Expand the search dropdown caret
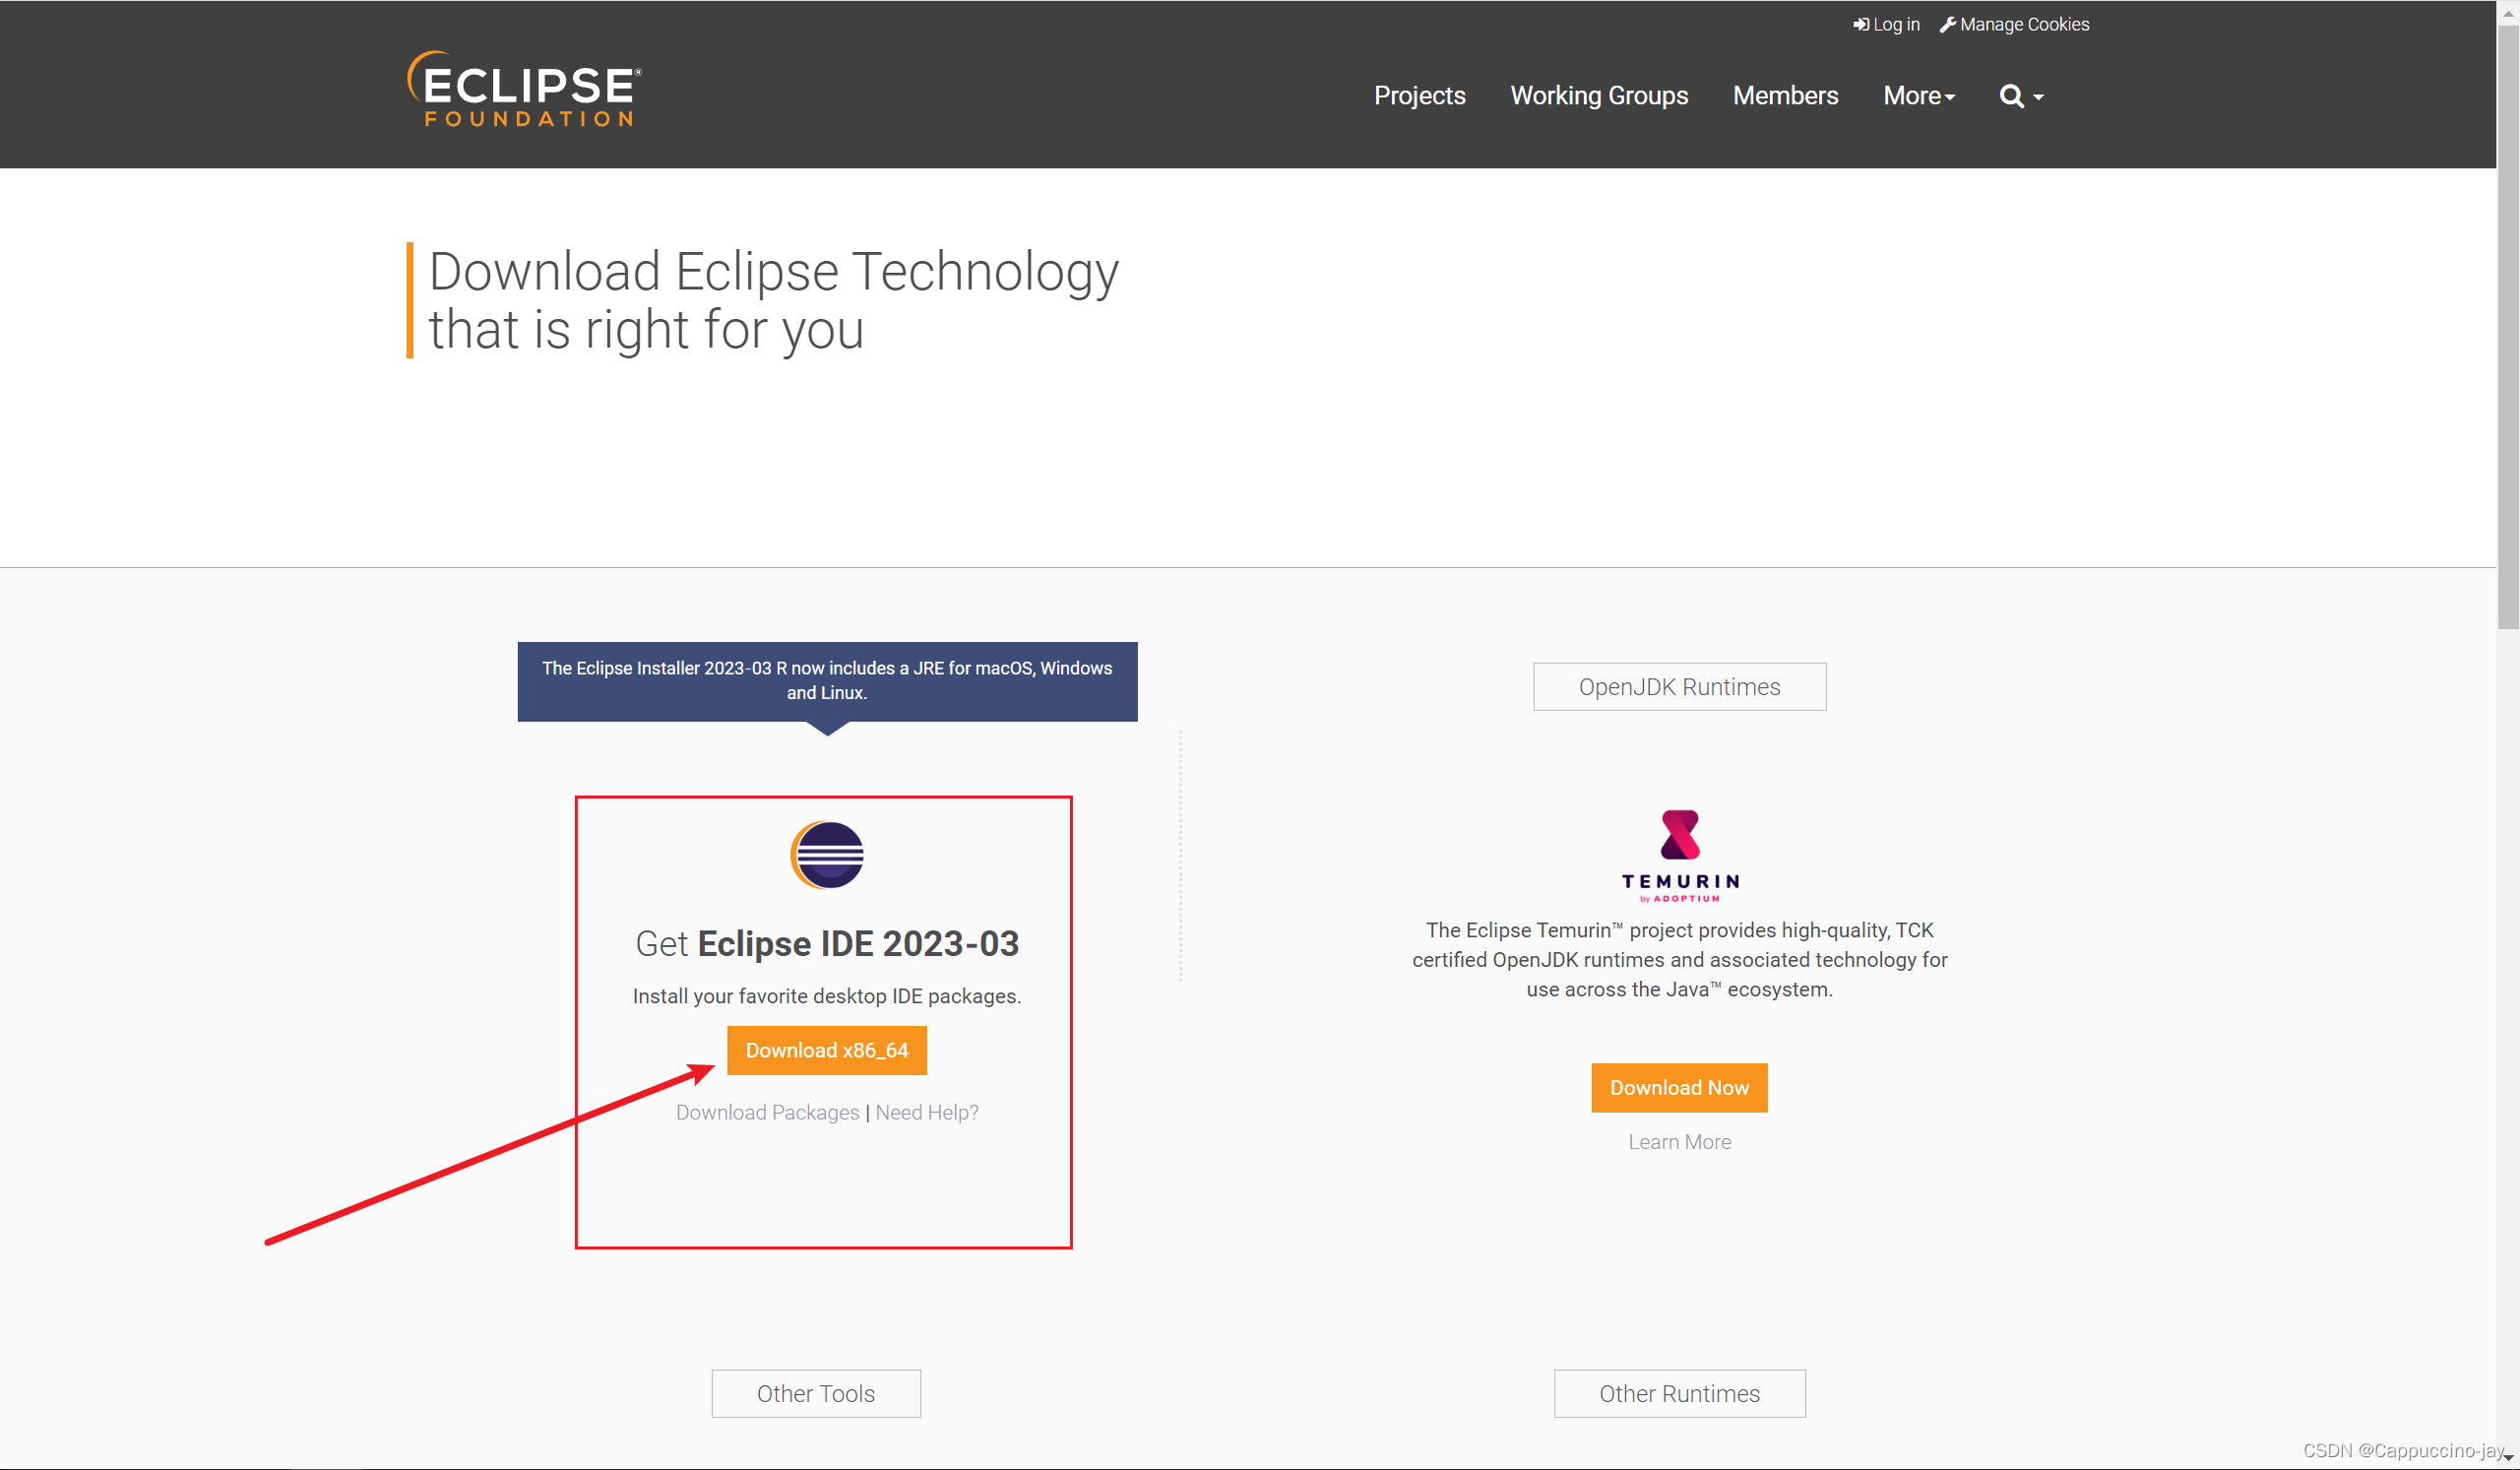This screenshot has height=1470, width=2520. pos(2038,97)
